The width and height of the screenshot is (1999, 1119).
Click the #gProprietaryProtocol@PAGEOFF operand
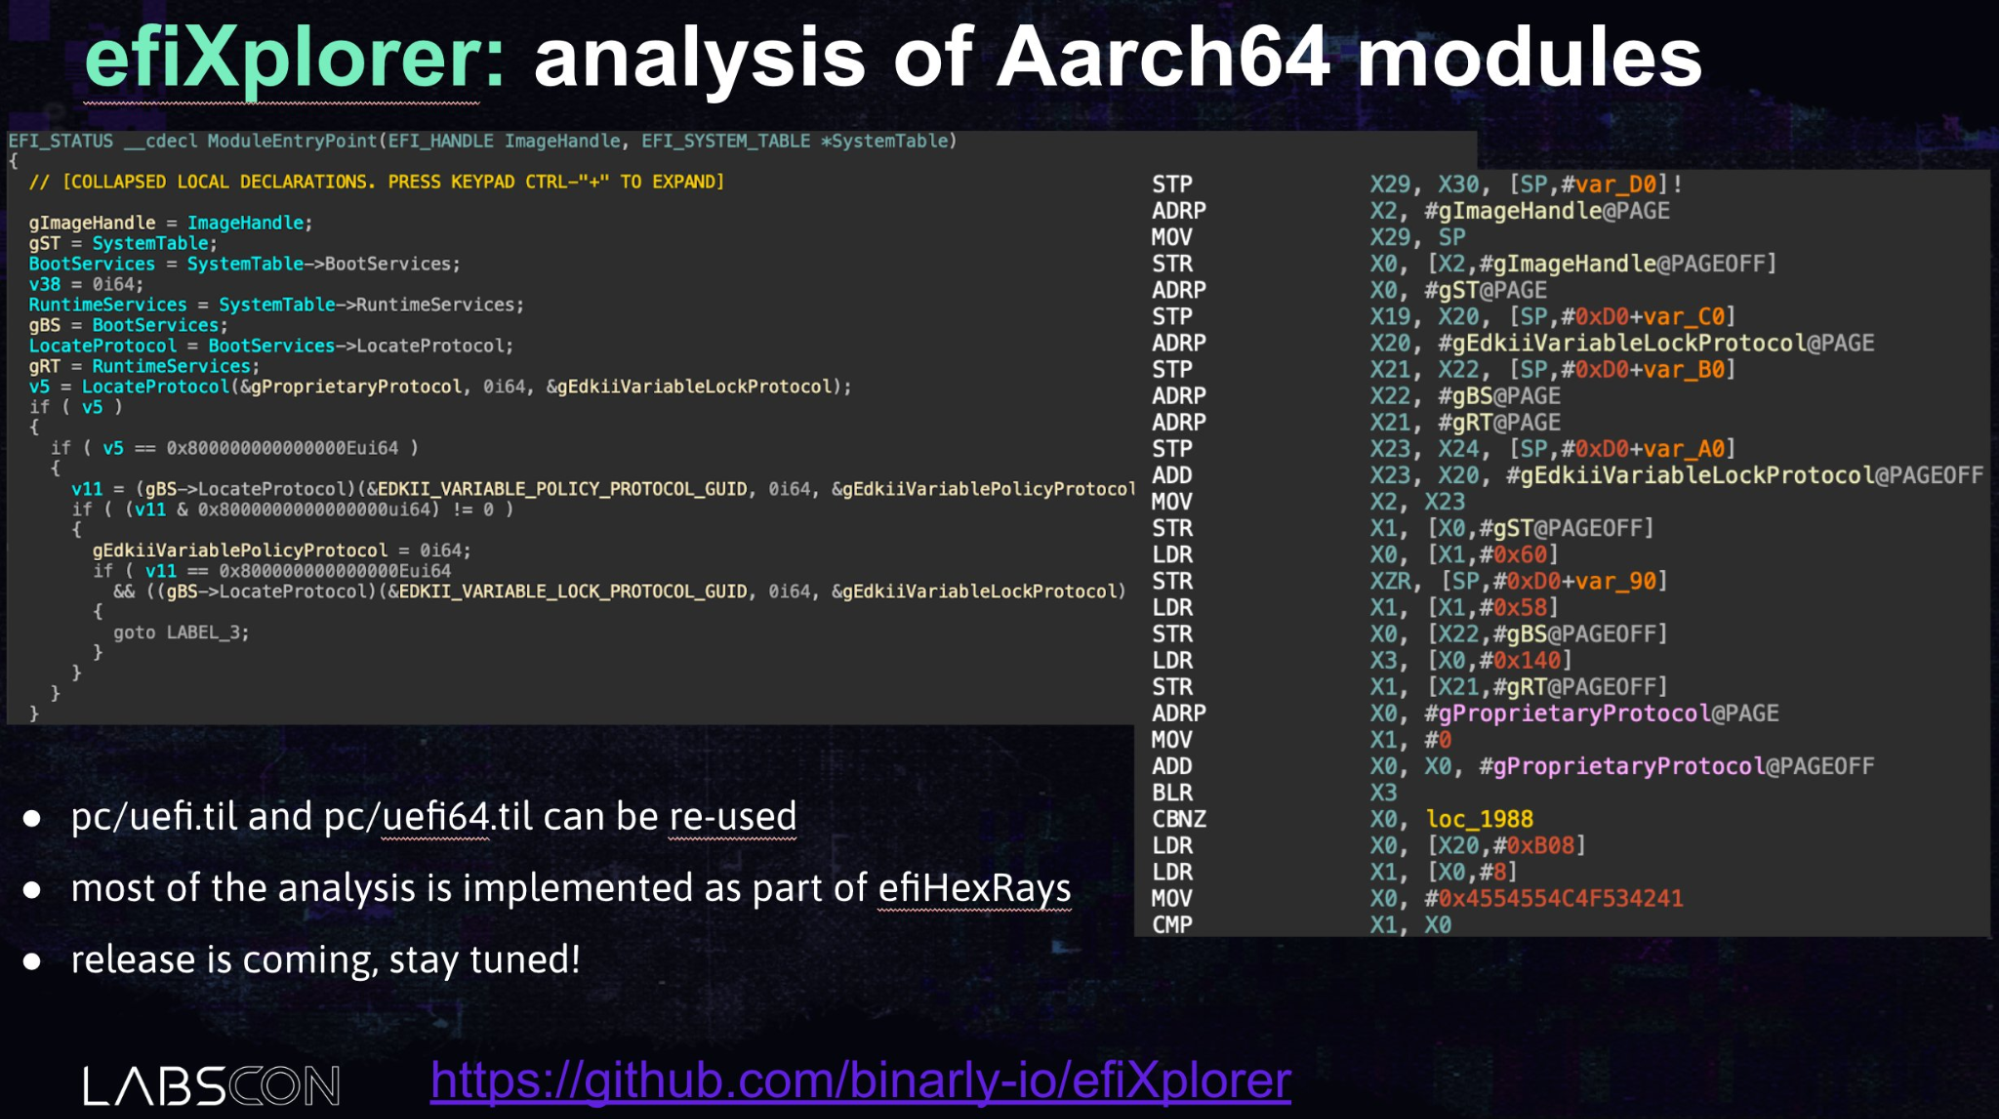[1676, 766]
